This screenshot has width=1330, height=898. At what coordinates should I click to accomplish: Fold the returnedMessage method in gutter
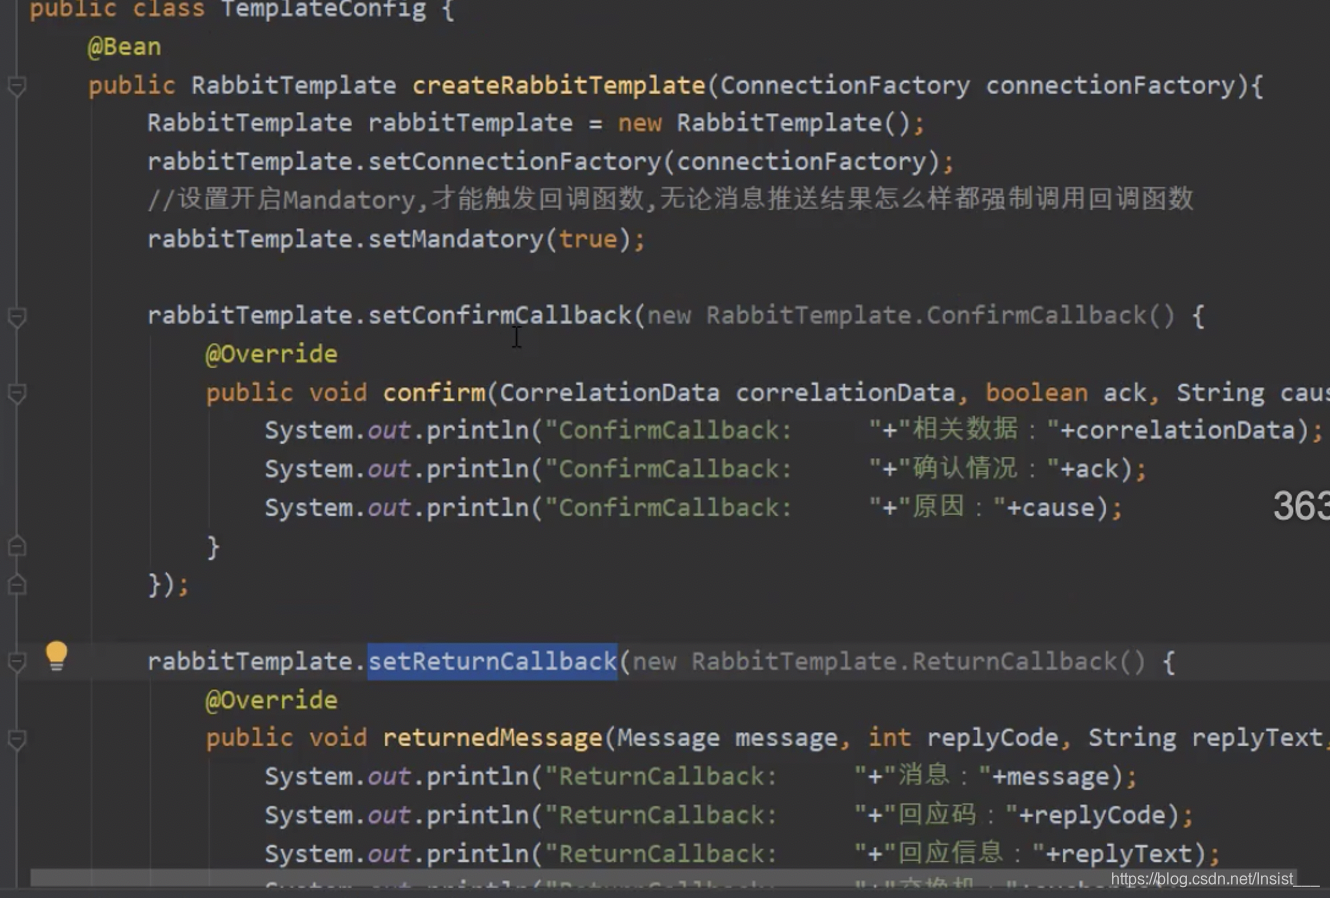pos(17,739)
